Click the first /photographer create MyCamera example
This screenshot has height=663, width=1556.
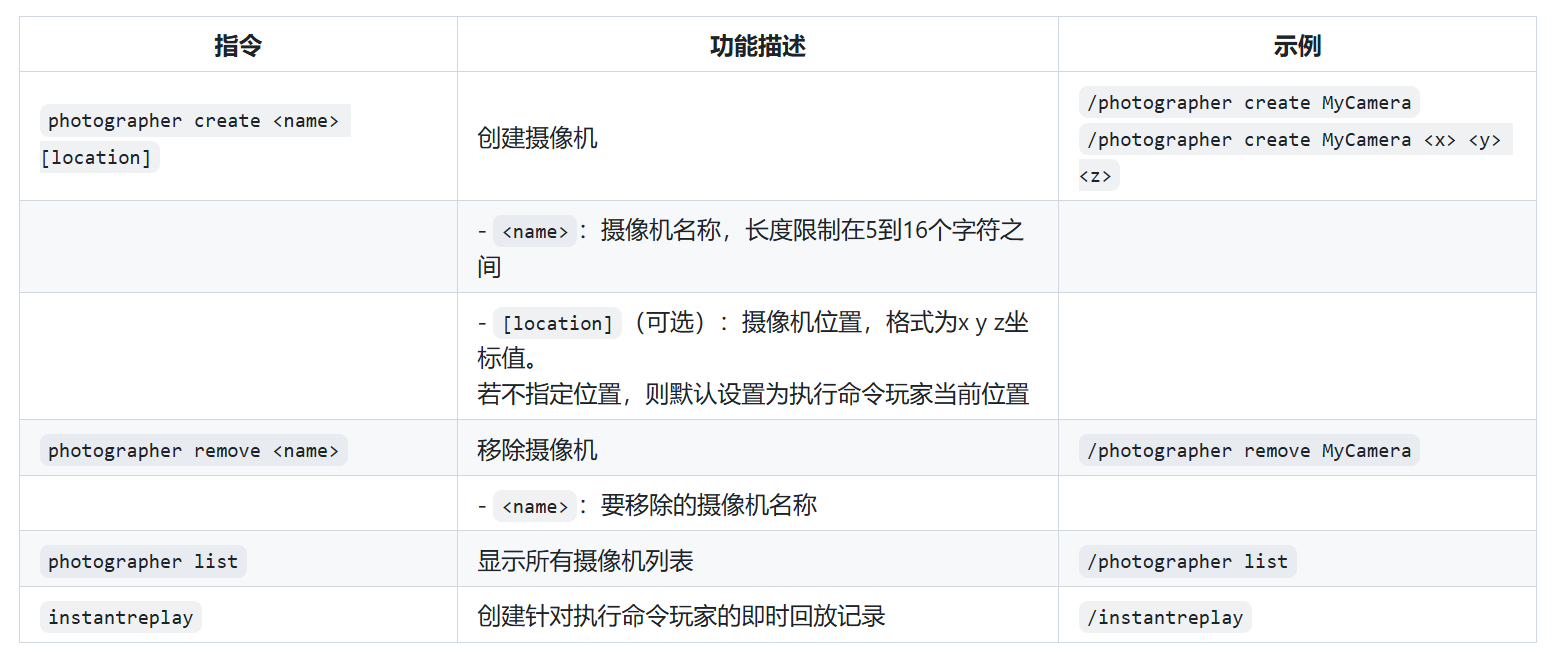(x=1249, y=103)
